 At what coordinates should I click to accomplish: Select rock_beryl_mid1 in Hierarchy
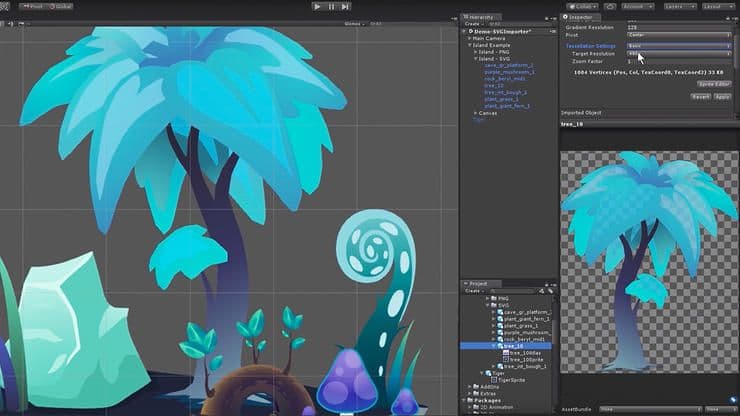click(505, 79)
